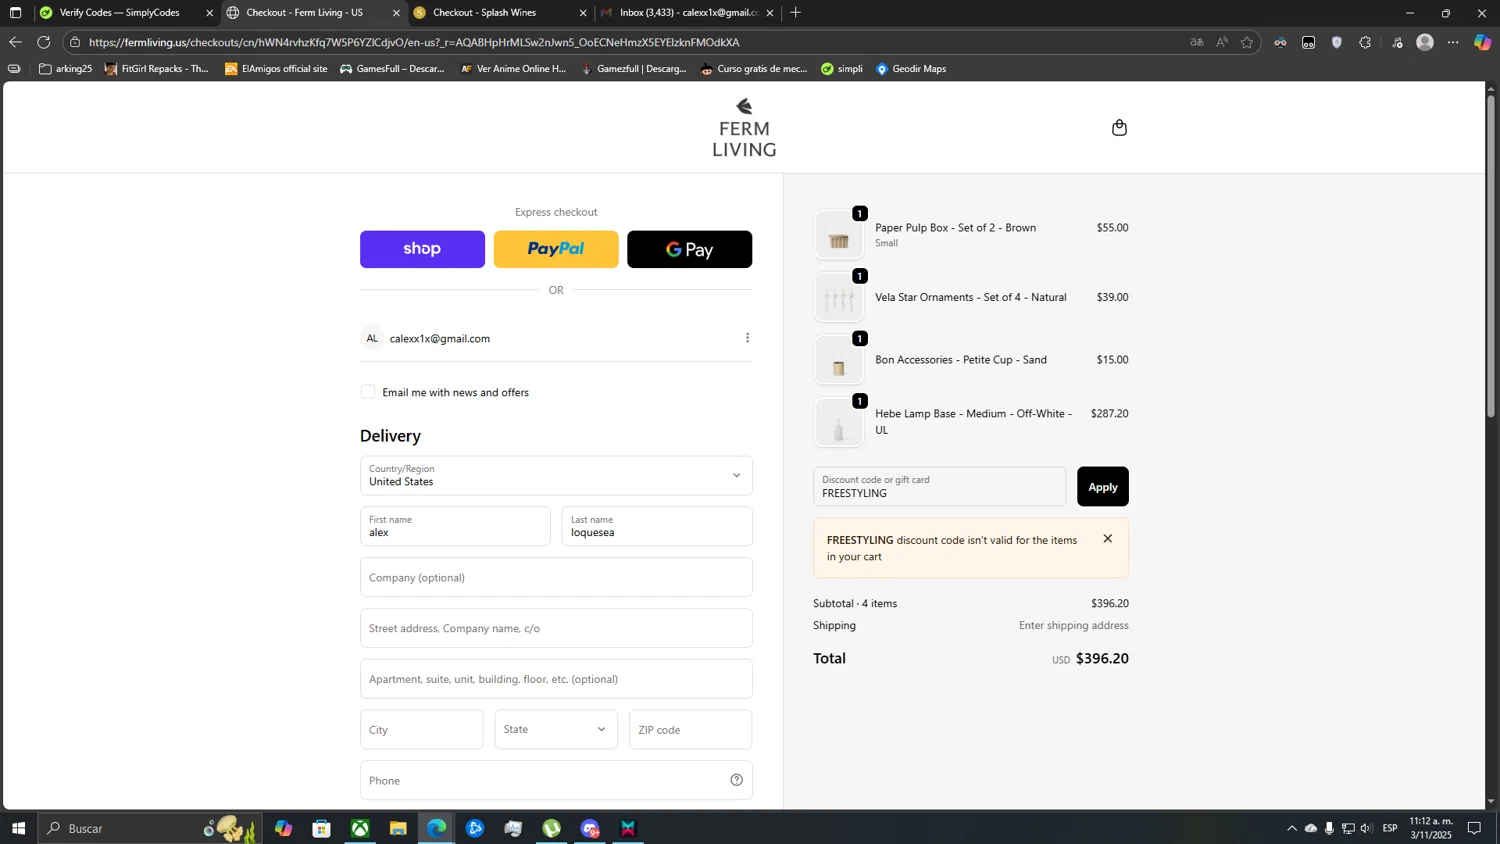This screenshot has width=1500, height=844.
Task: Pay with Shop Pay express button
Action: (x=422, y=249)
